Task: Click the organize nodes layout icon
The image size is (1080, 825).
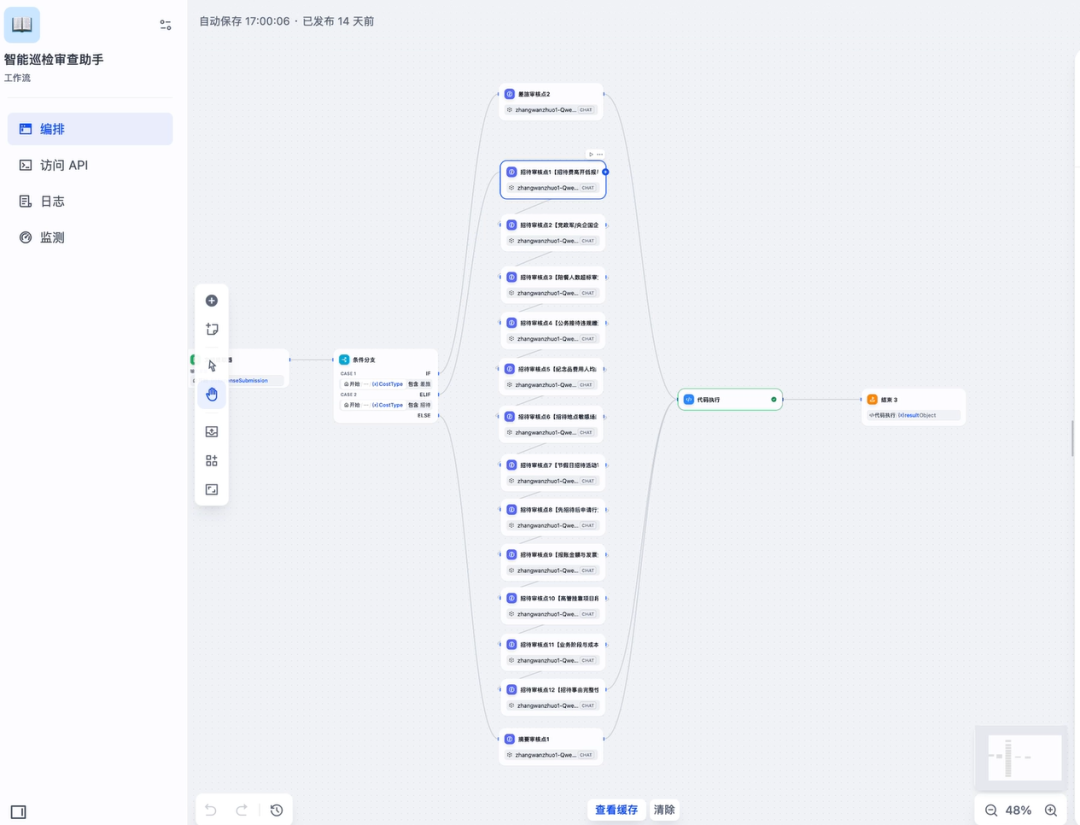Action: 211,461
